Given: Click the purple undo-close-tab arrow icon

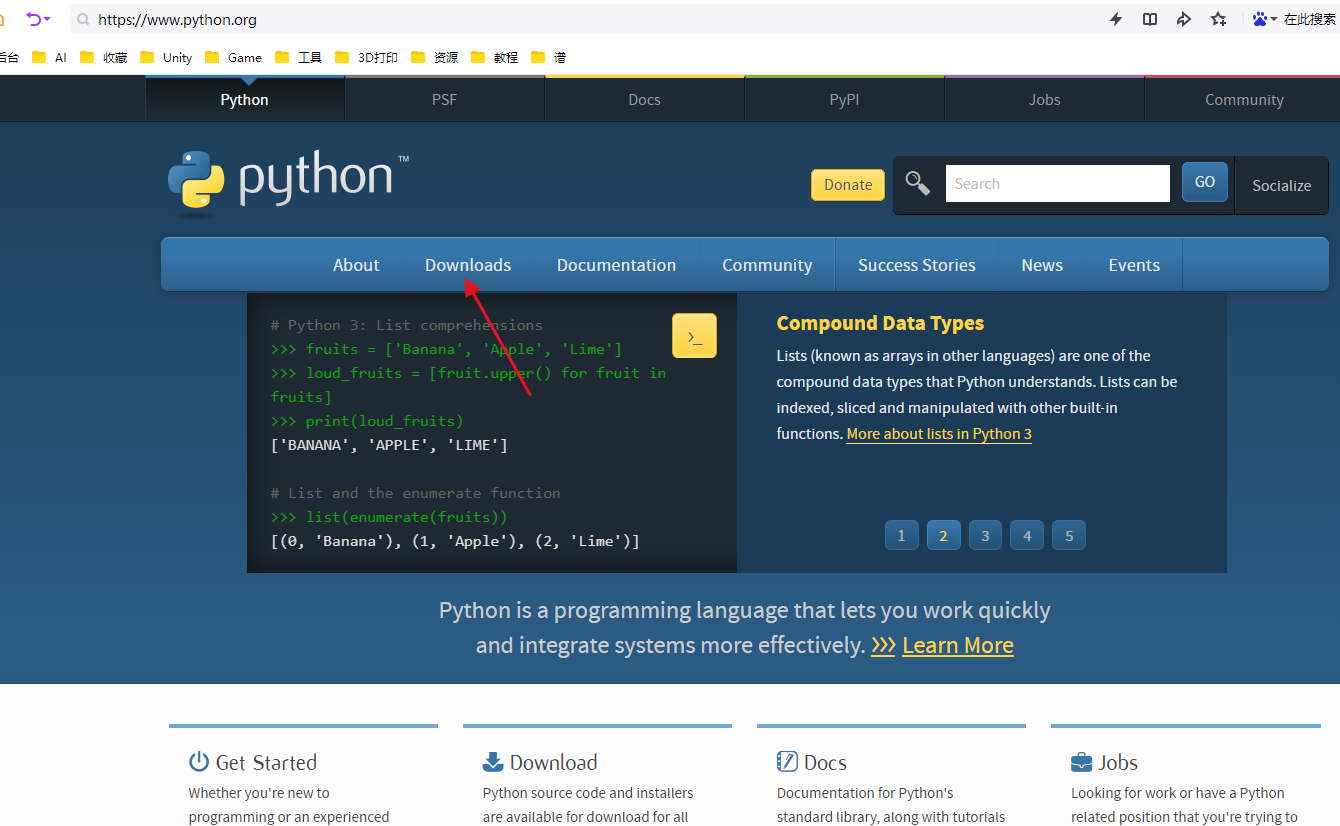Looking at the screenshot, I should tap(34, 19).
